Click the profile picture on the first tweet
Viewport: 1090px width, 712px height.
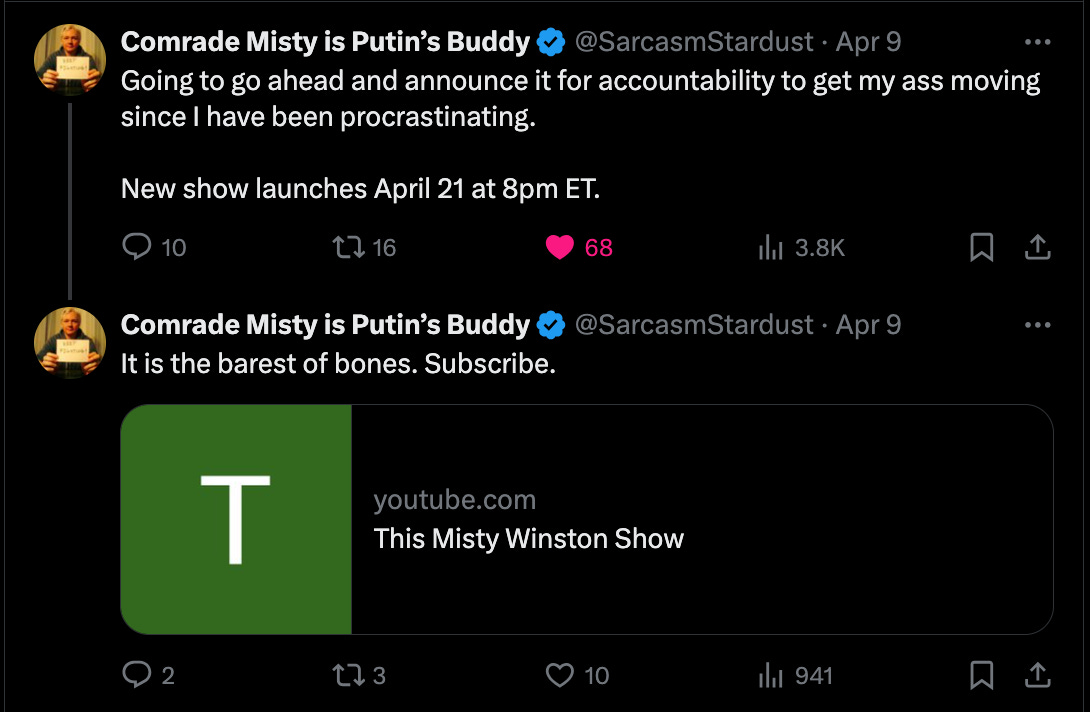pos(69,59)
